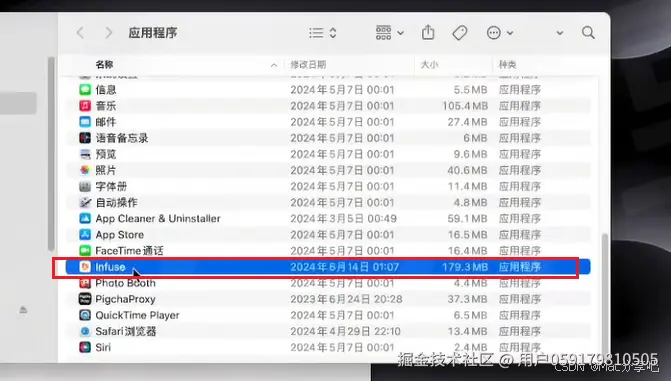Open the group-by grid icon menu

coord(389,33)
